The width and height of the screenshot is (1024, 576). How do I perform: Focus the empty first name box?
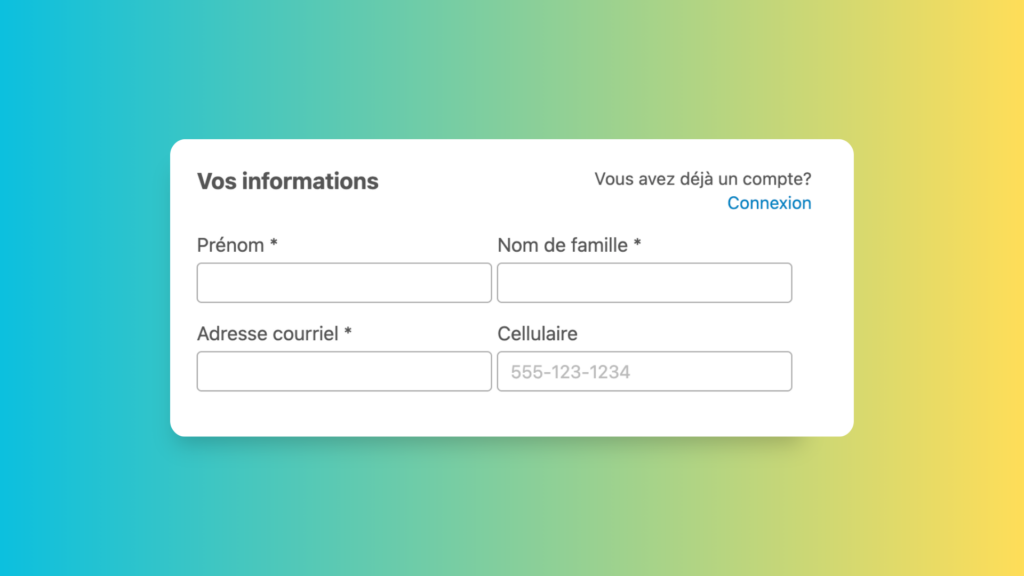click(x=344, y=282)
